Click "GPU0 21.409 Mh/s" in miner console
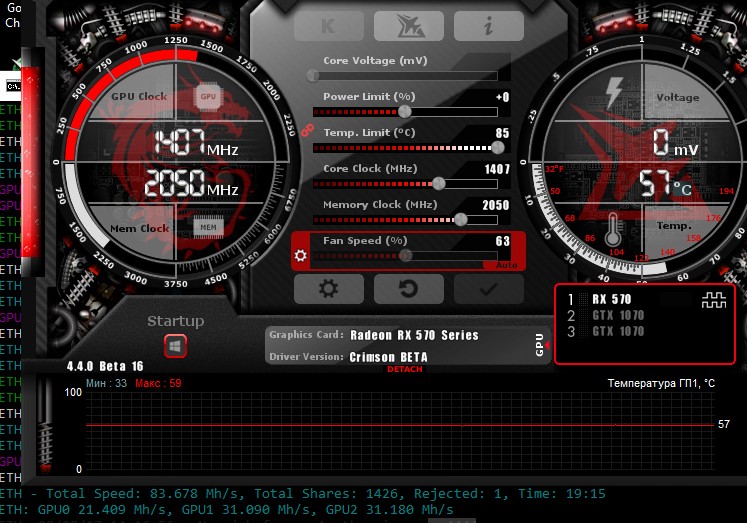Viewport: 747px width, 523px height. 105,510
